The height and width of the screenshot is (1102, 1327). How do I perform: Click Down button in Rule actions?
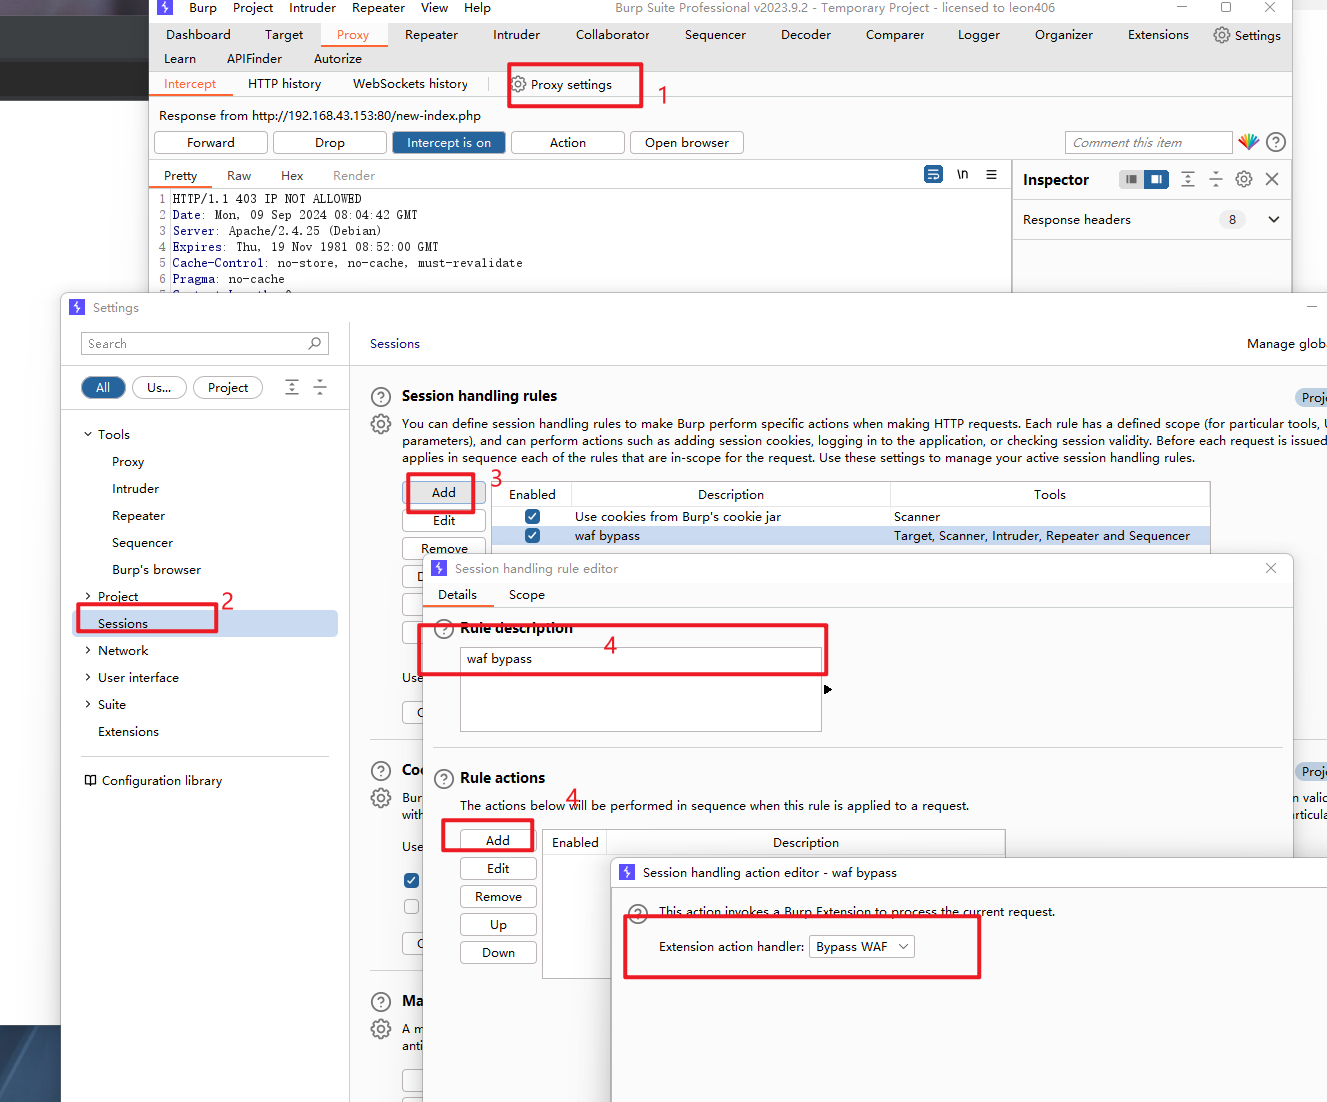pyautogui.click(x=498, y=952)
